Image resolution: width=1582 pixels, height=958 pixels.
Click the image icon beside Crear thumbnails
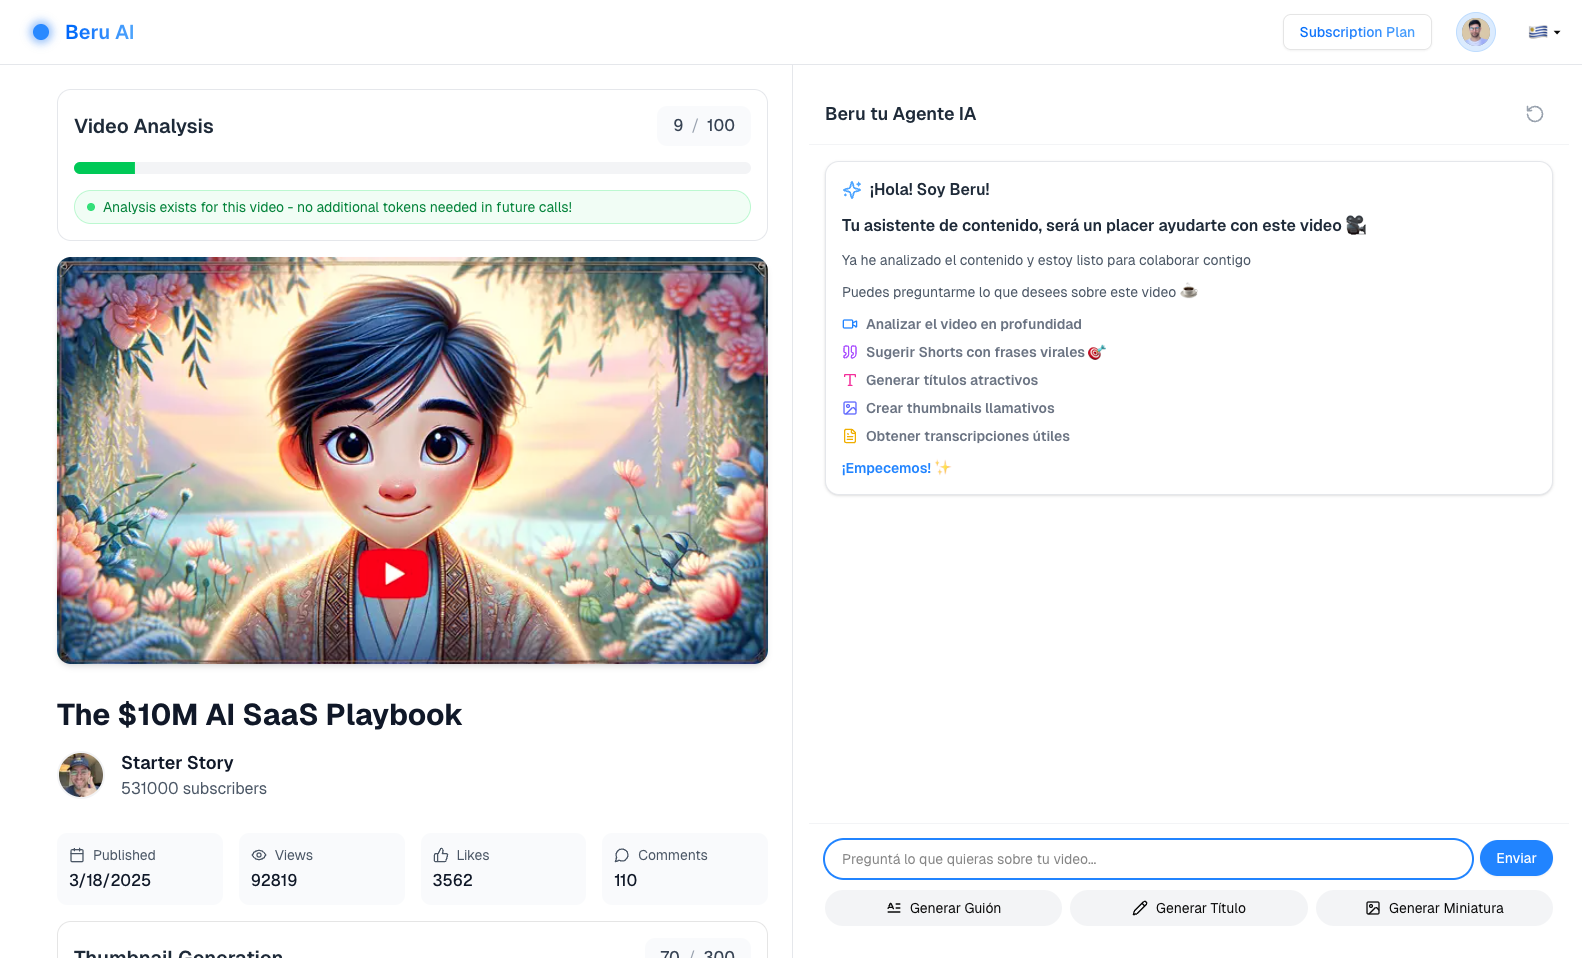click(x=850, y=408)
